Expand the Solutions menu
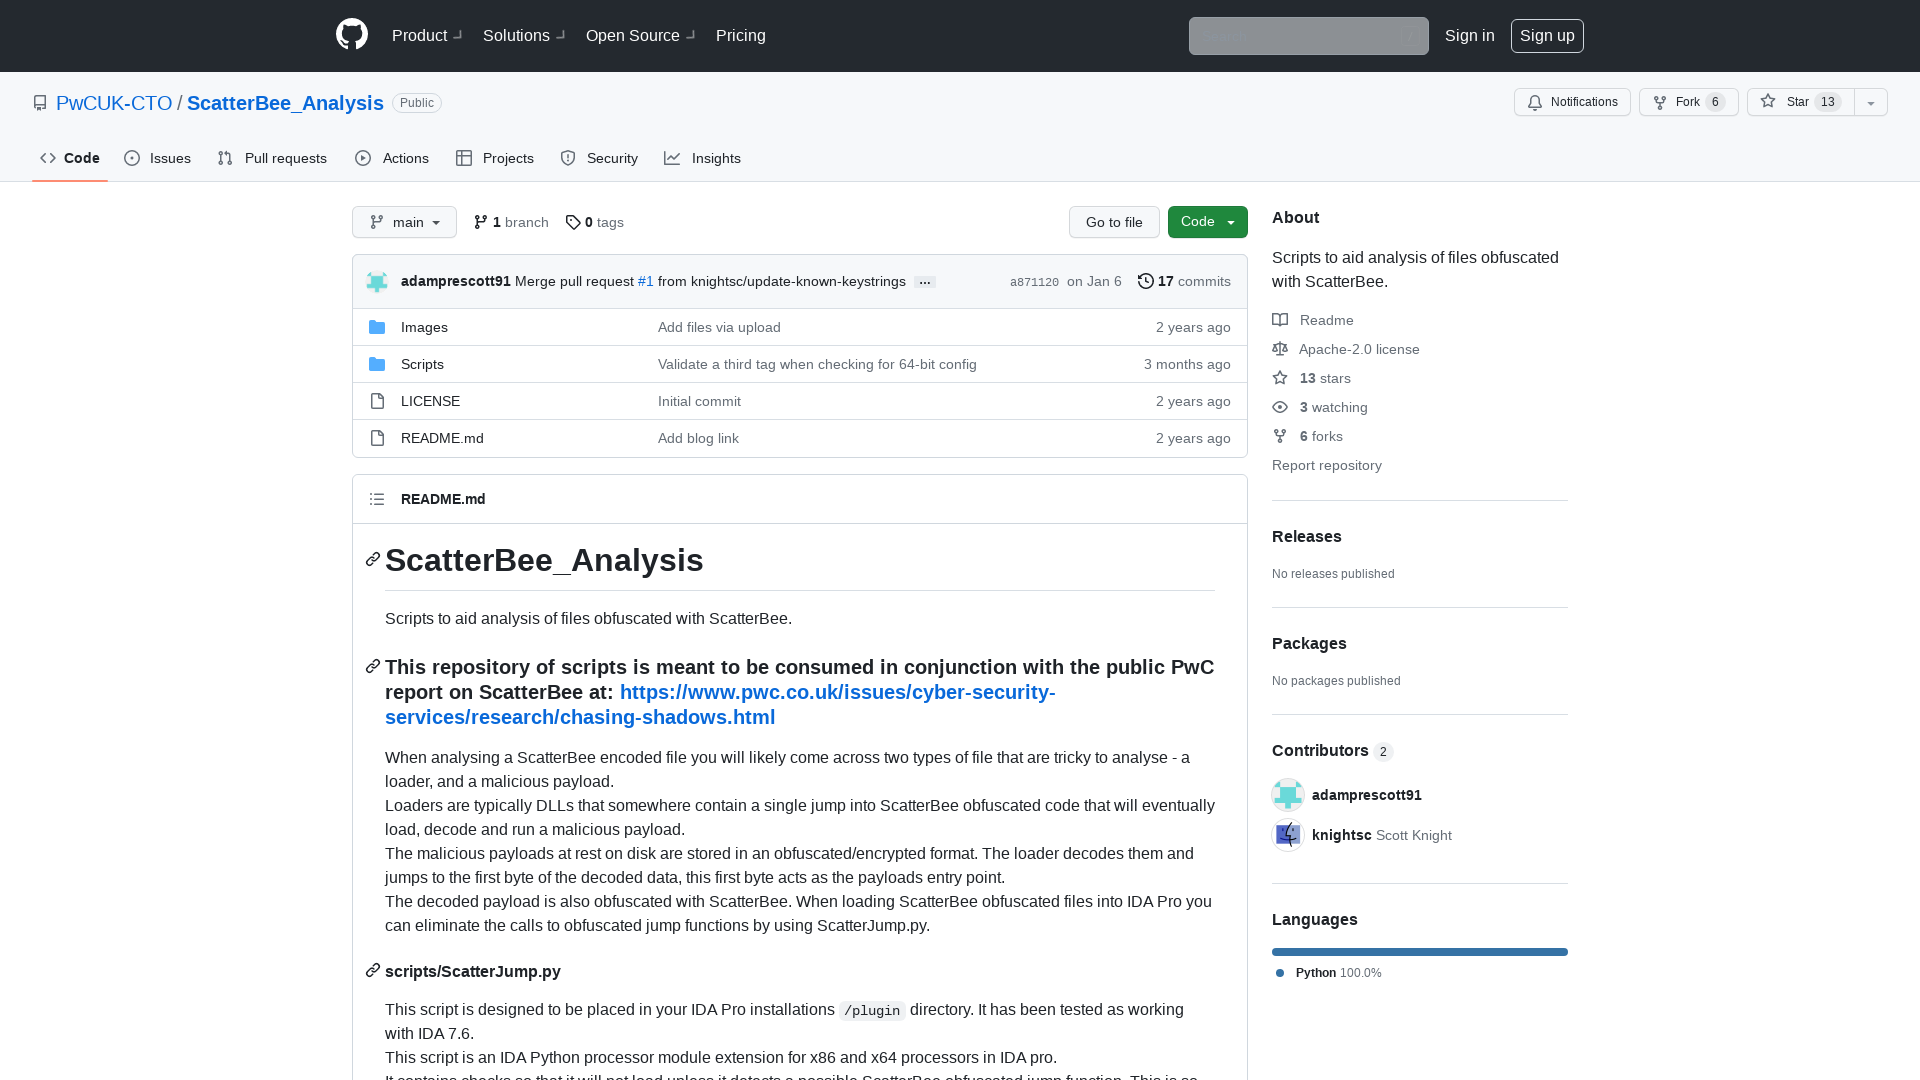The width and height of the screenshot is (1920, 1080). pos(524,35)
